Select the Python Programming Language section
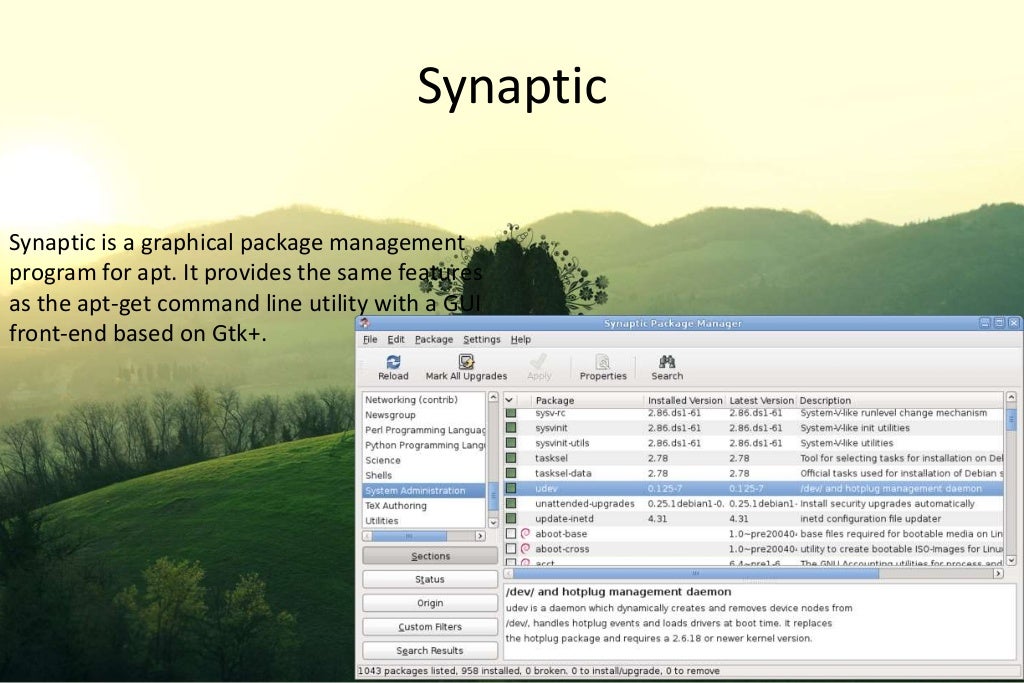Image resolution: width=1024 pixels, height=683 pixels. coord(424,445)
